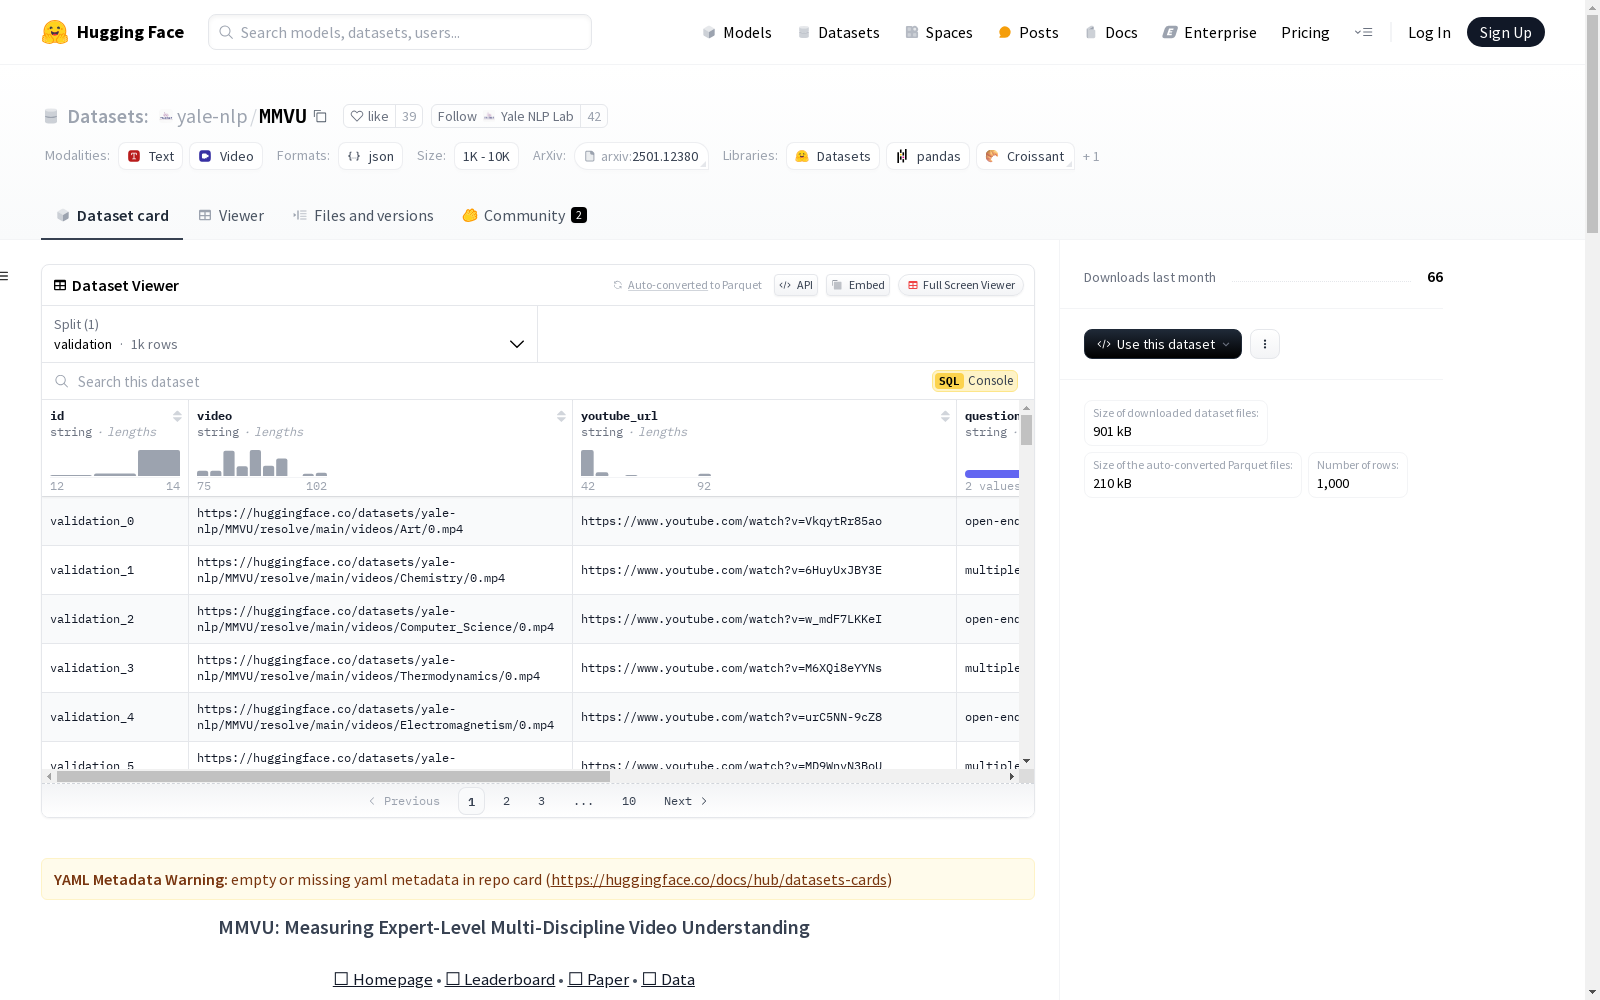This screenshot has height=1000, width=1600.
Task: Open the arxiv 2501.12380 tag
Action: pos(641,156)
